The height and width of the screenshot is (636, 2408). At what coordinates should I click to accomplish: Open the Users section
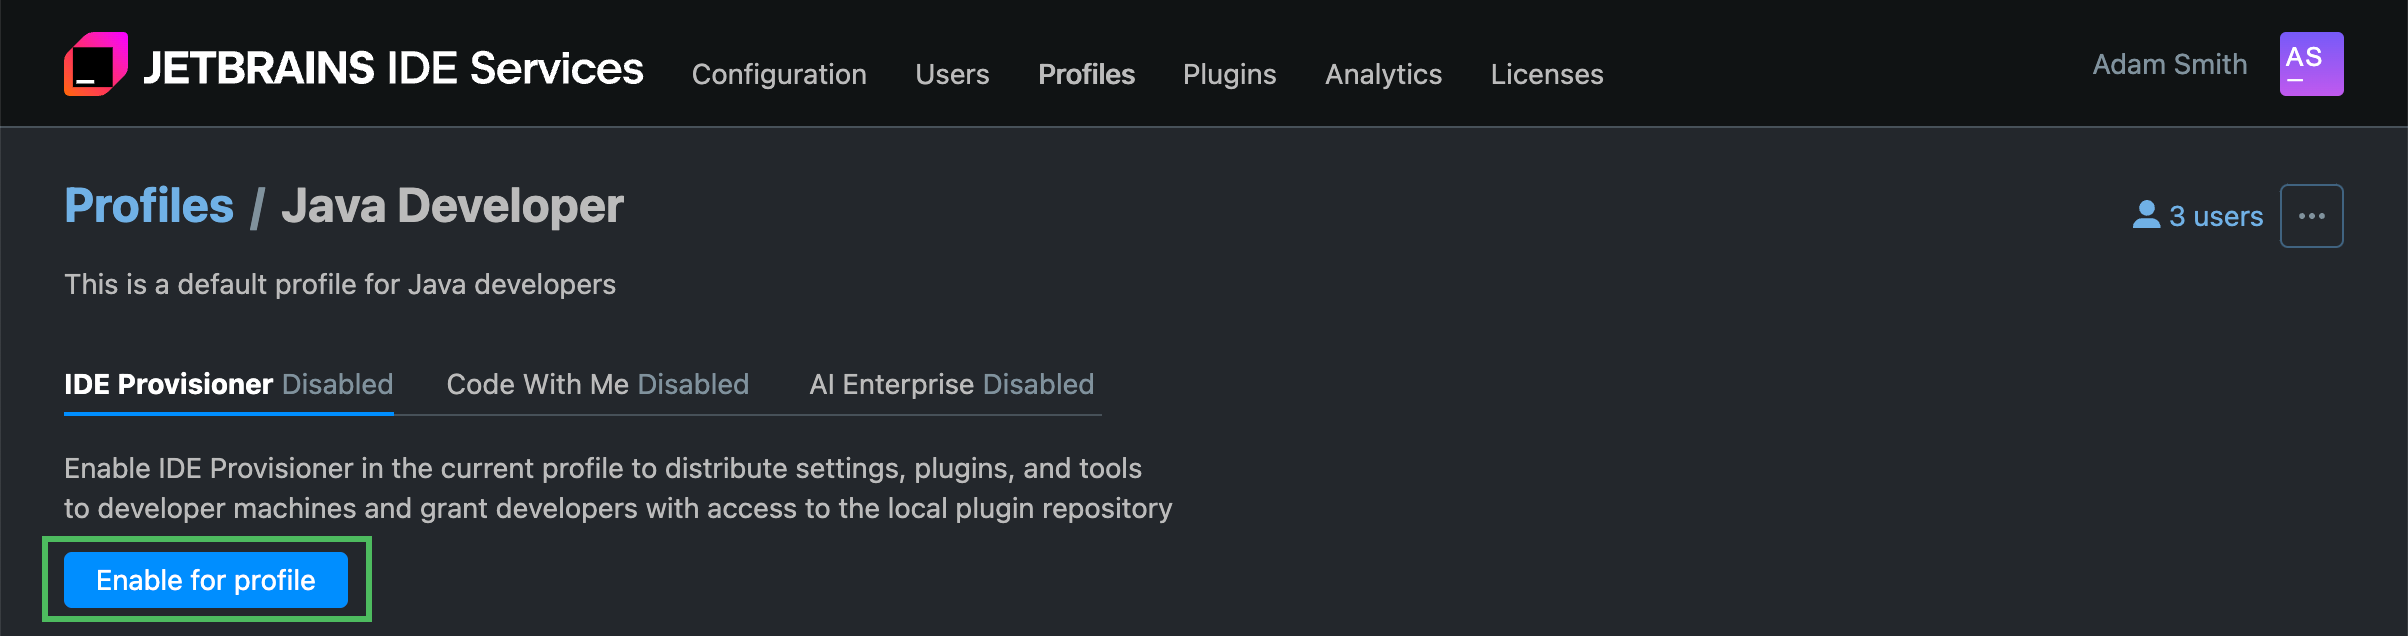click(x=951, y=74)
